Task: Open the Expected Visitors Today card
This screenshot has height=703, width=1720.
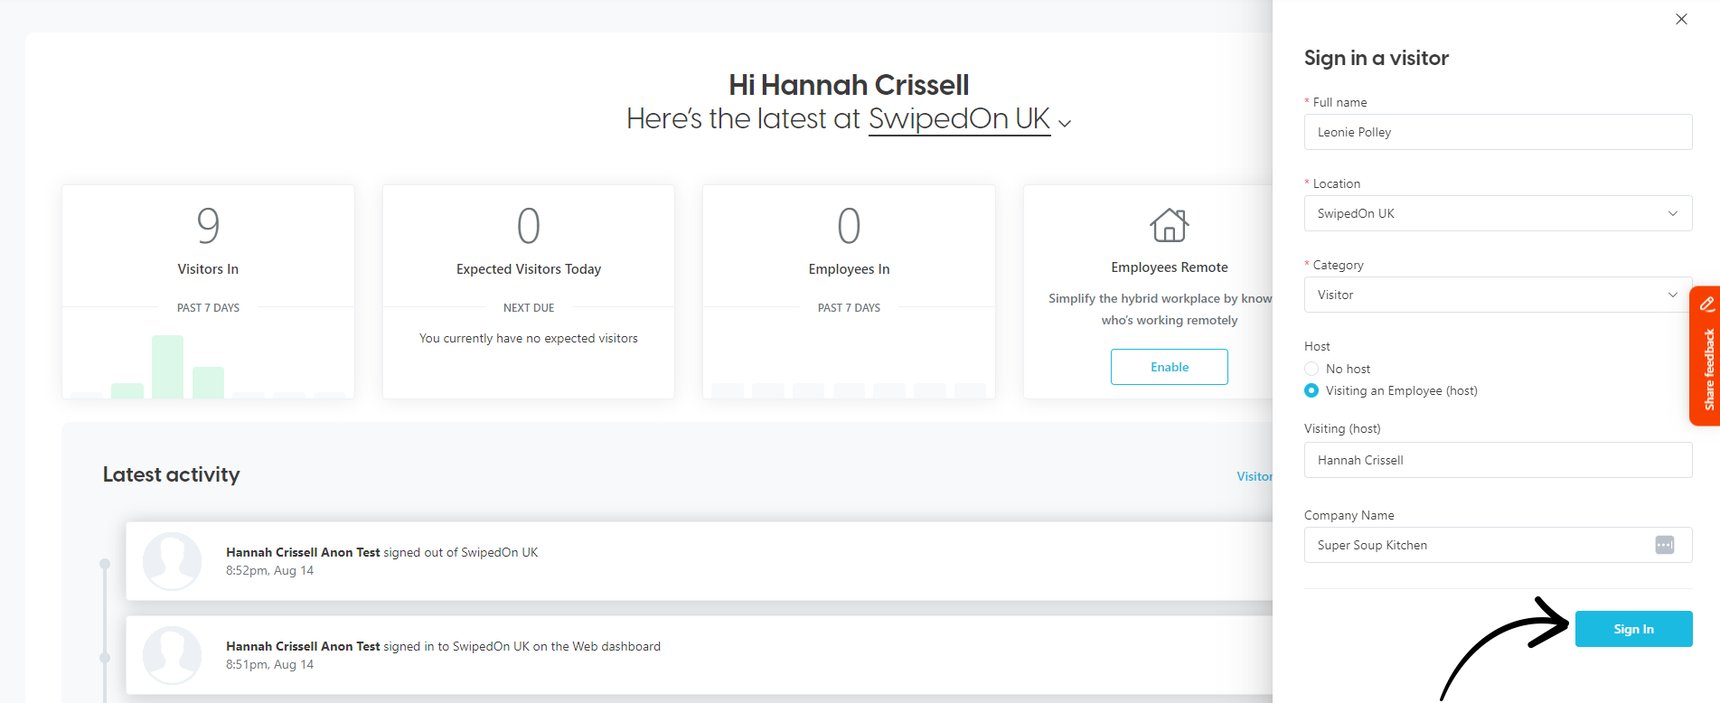Action: tap(528, 290)
